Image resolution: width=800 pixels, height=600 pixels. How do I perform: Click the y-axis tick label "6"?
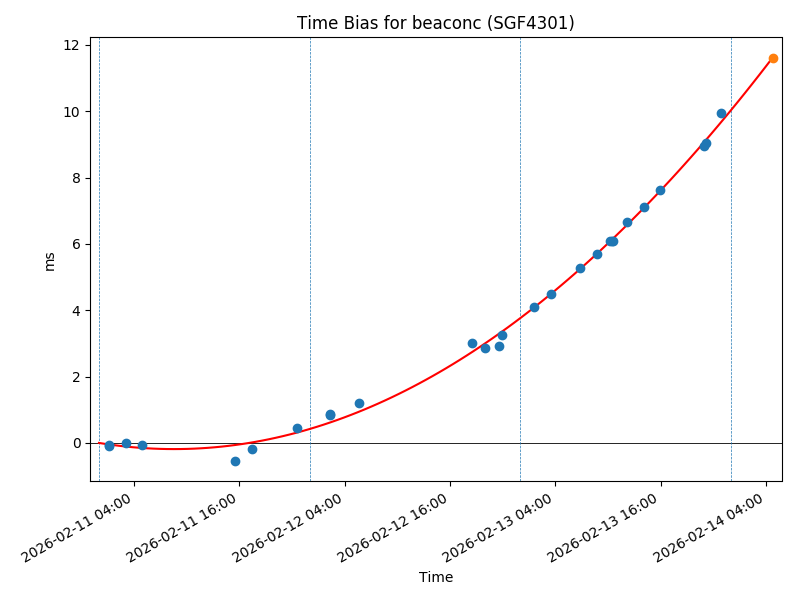[76, 244]
